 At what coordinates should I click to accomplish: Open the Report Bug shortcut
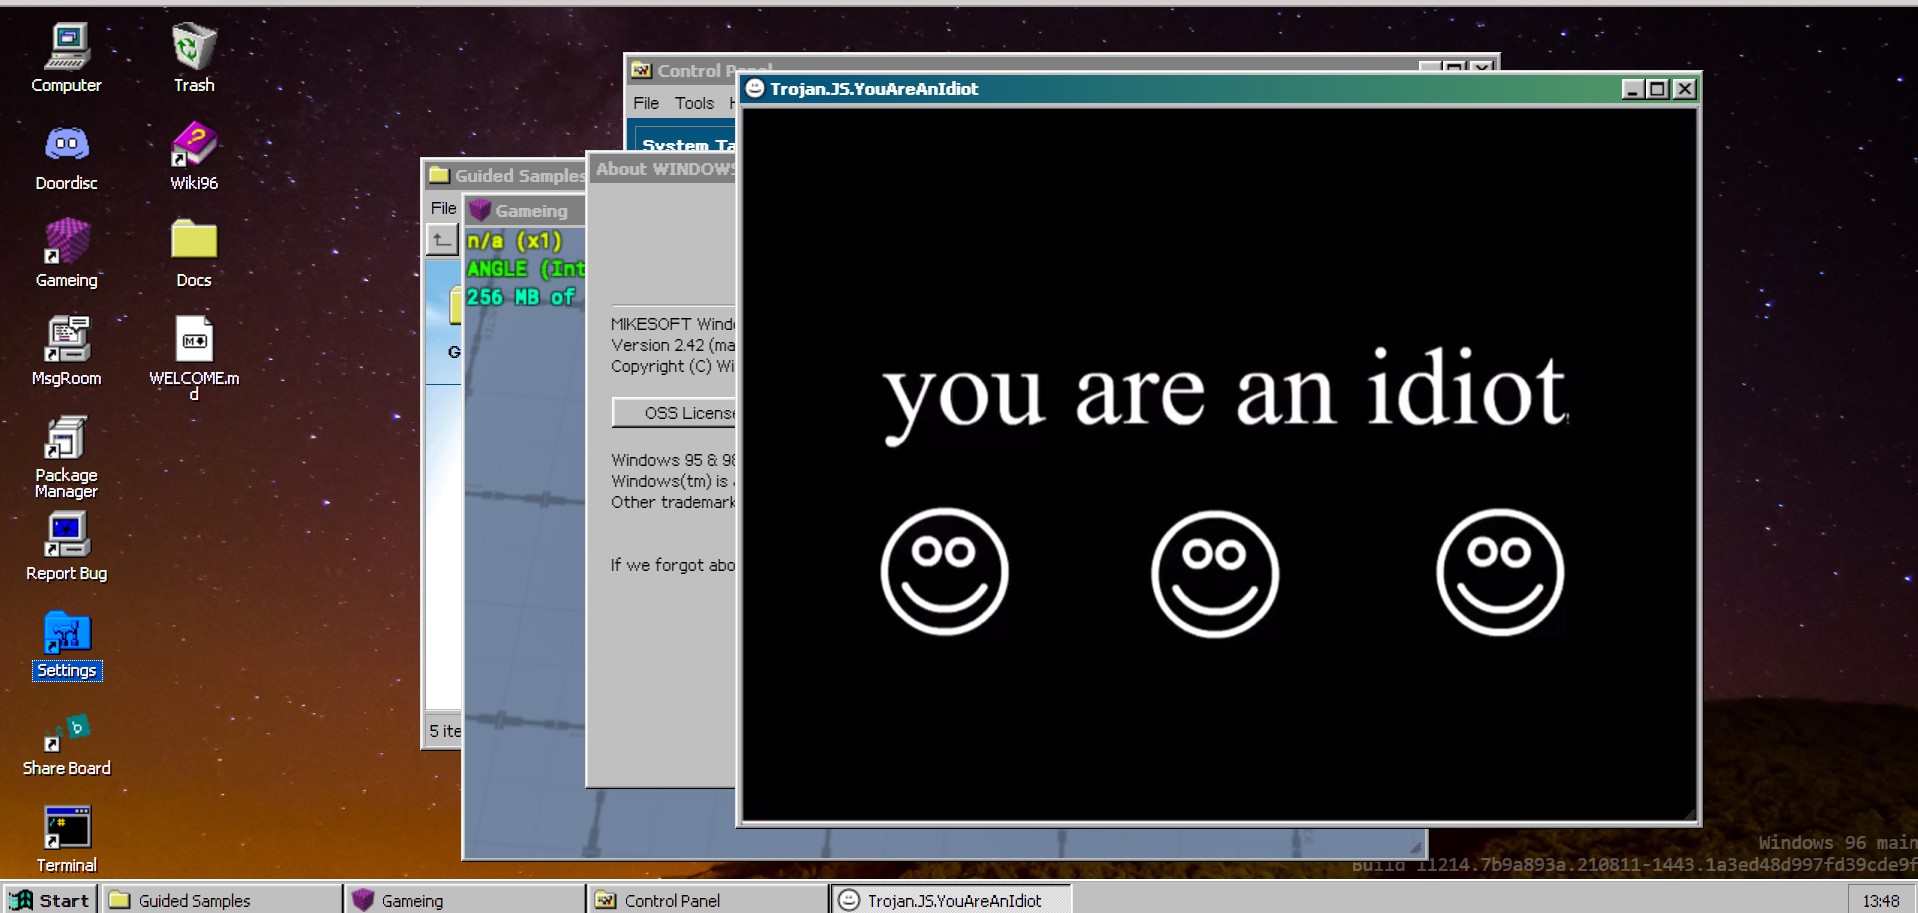(66, 536)
